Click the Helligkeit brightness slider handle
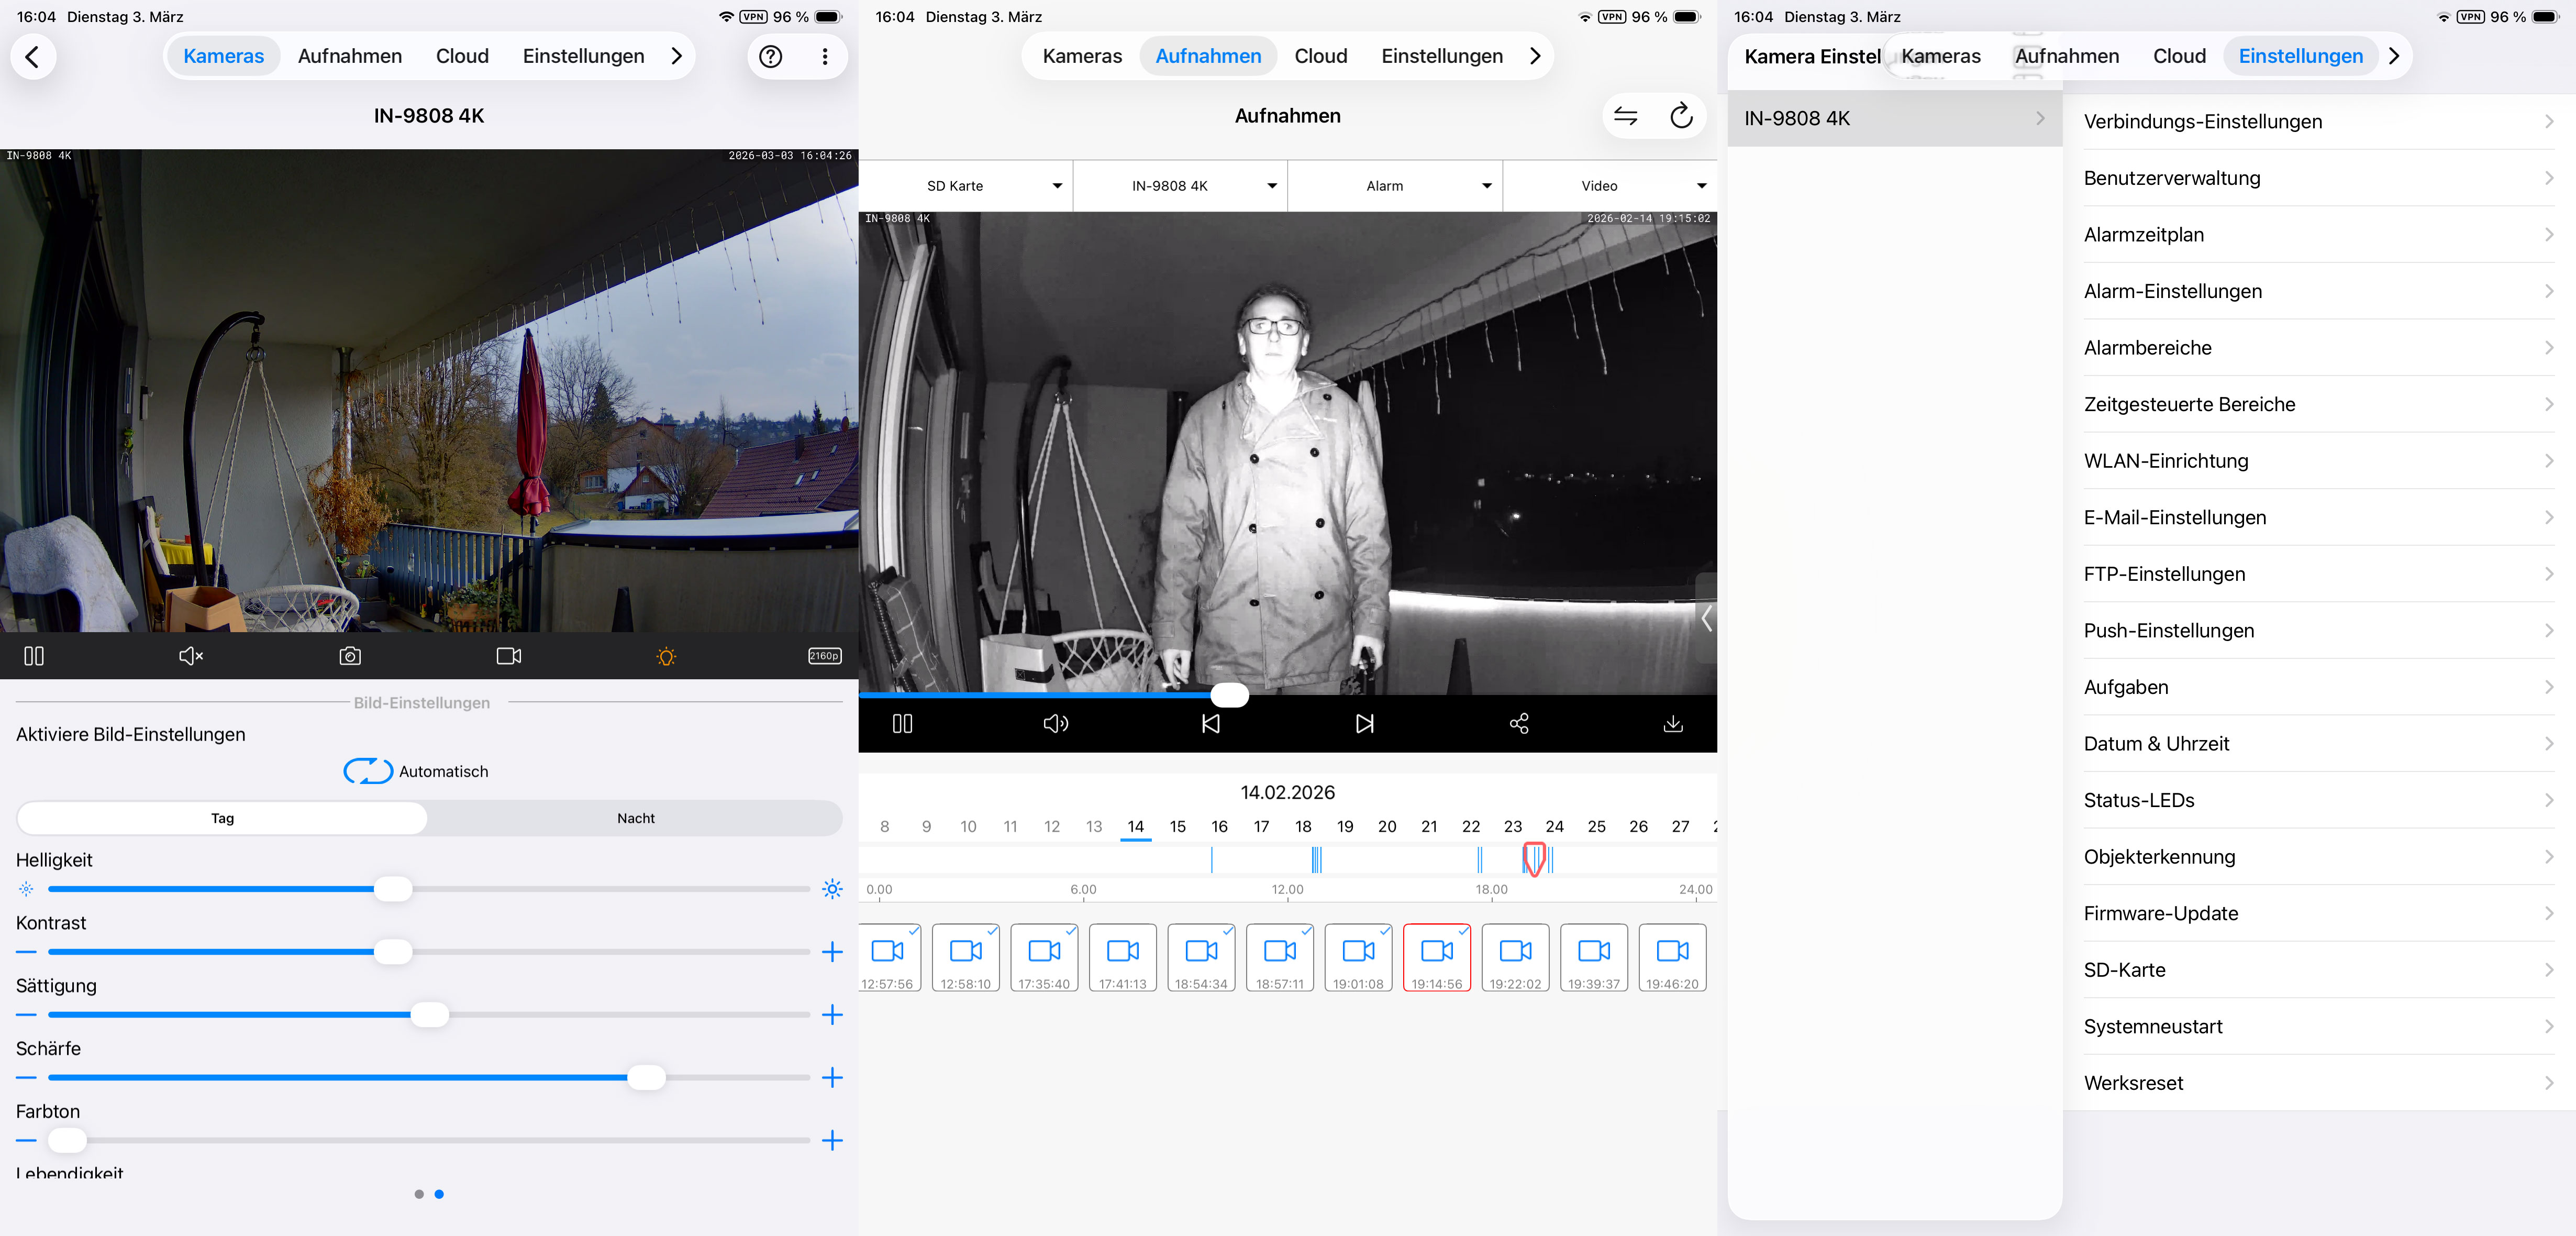The width and height of the screenshot is (2576, 1236). (393, 889)
